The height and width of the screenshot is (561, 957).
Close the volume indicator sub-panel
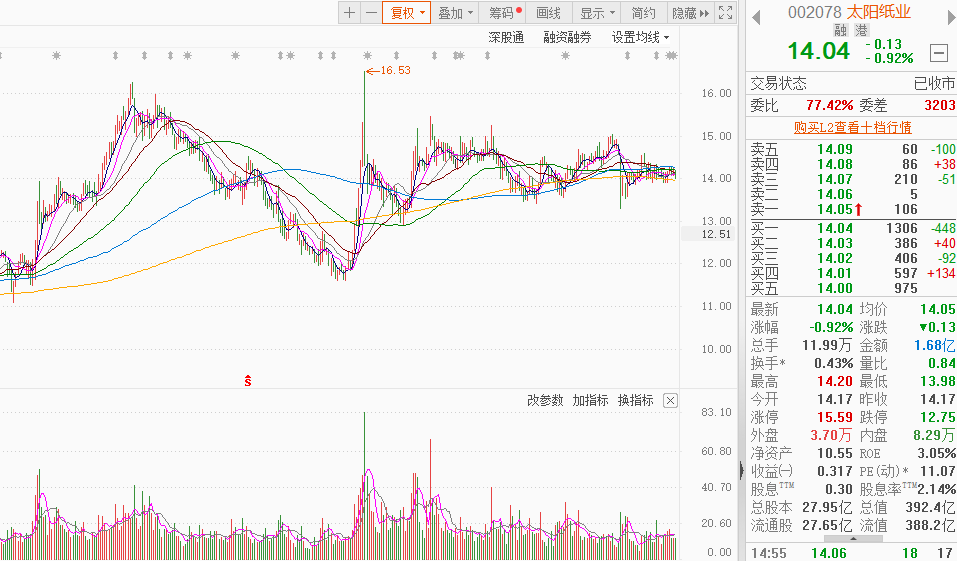click(x=670, y=400)
